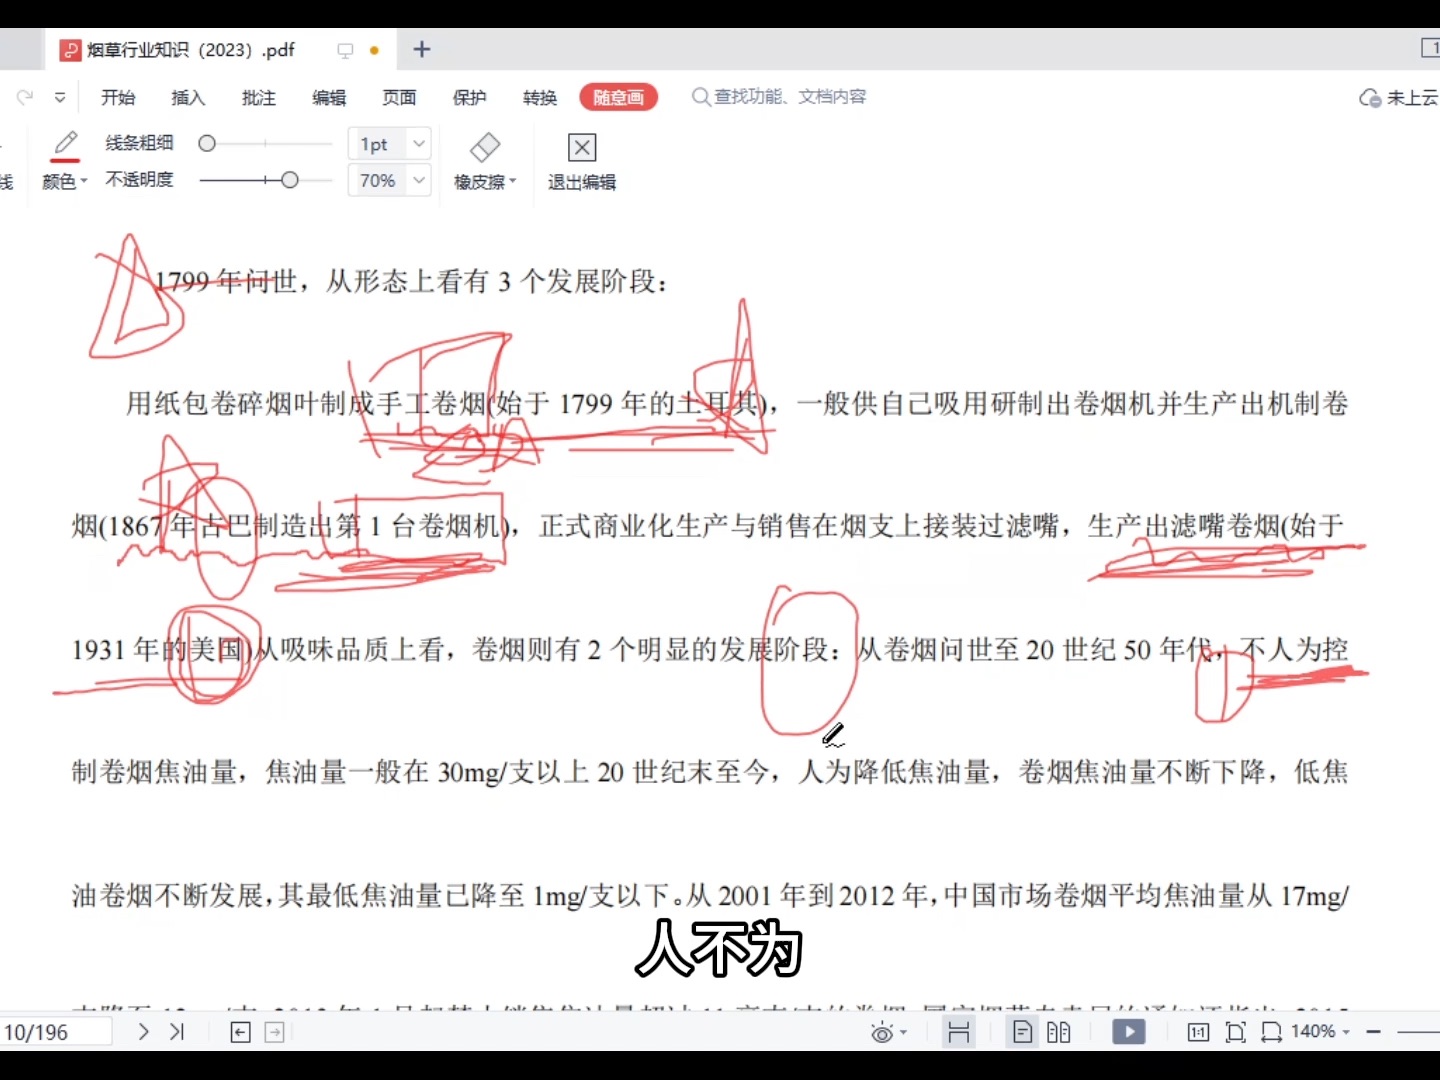The image size is (1440, 1080).
Task: Open the 编辑 menu tab
Action: click(329, 97)
